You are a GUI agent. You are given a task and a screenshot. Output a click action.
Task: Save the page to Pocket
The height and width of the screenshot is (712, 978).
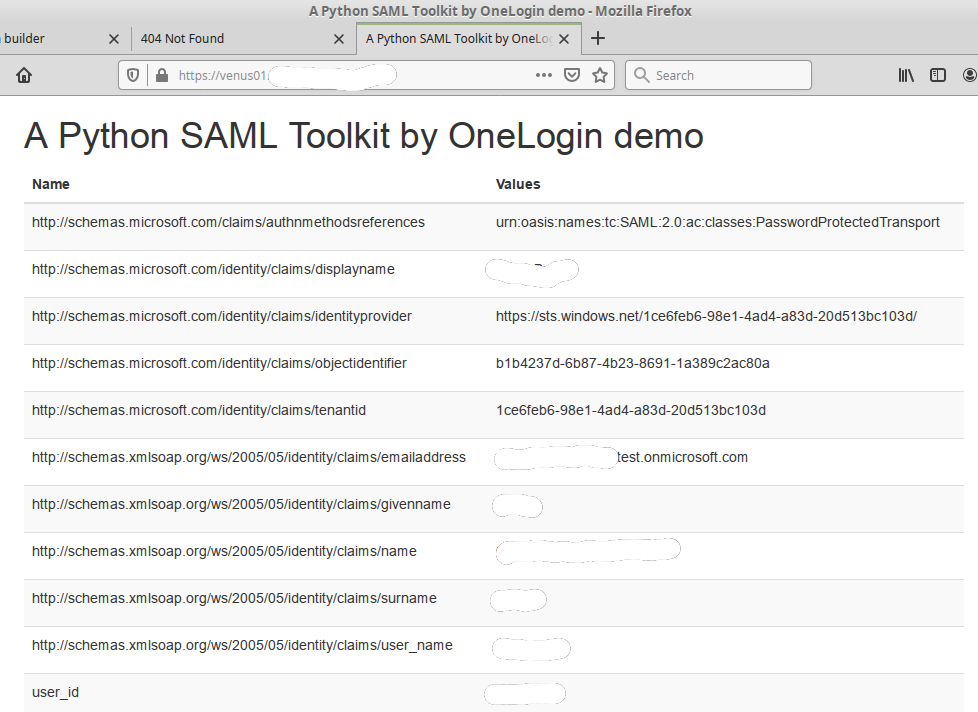click(x=571, y=74)
